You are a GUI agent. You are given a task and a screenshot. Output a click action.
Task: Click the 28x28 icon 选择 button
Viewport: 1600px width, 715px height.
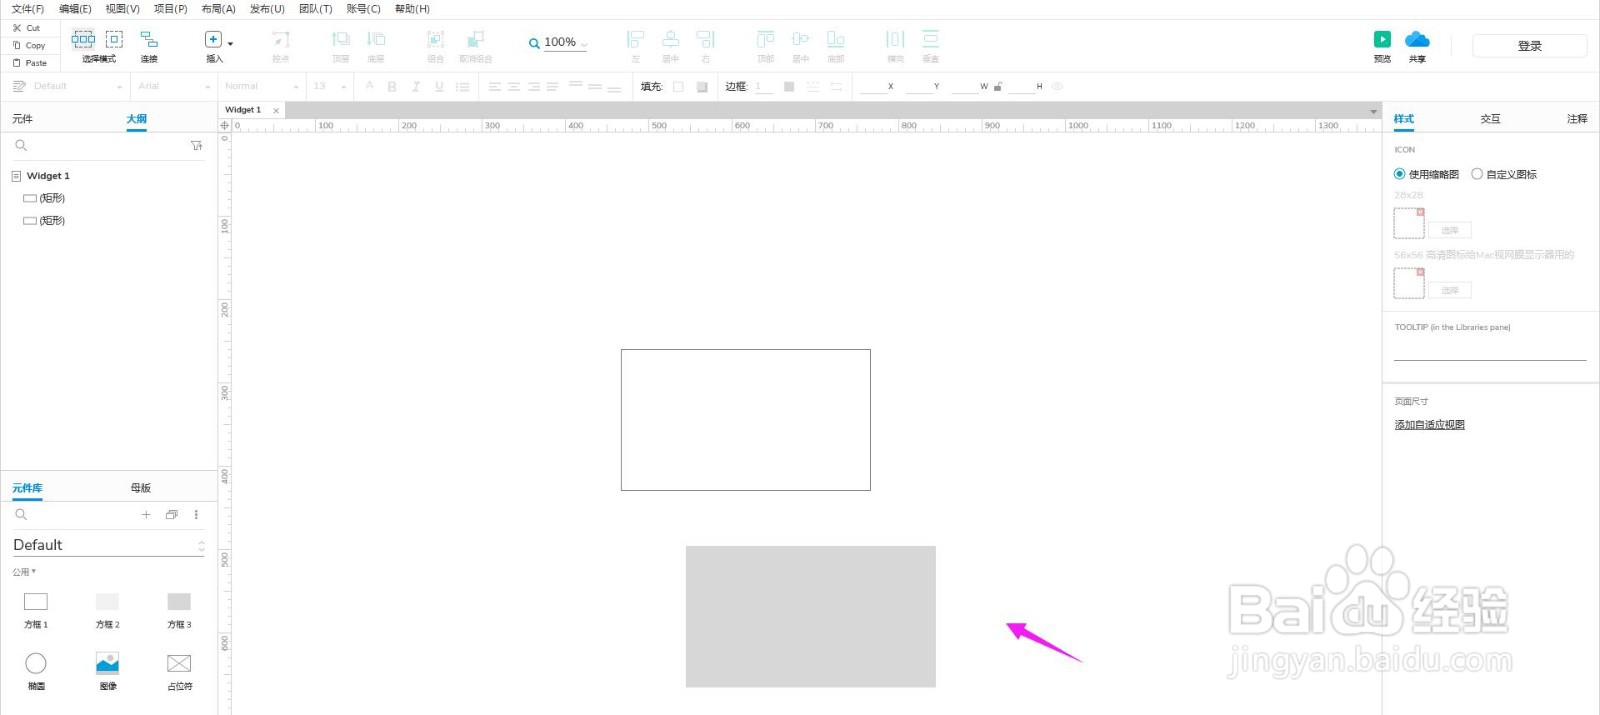1450,231
